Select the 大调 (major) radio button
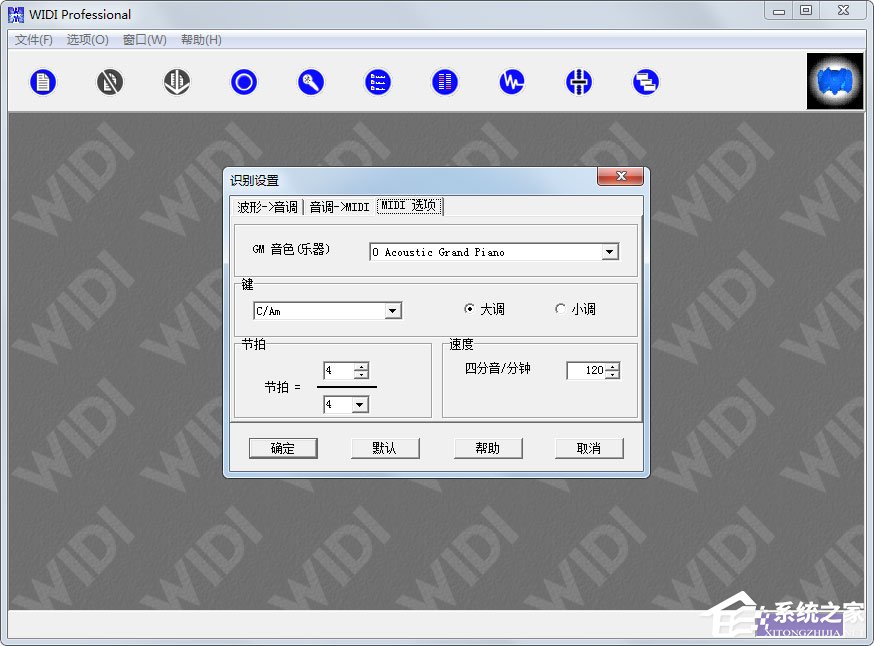Image resolution: width=874 pixels, height=646 pixels. pos(469,308)
